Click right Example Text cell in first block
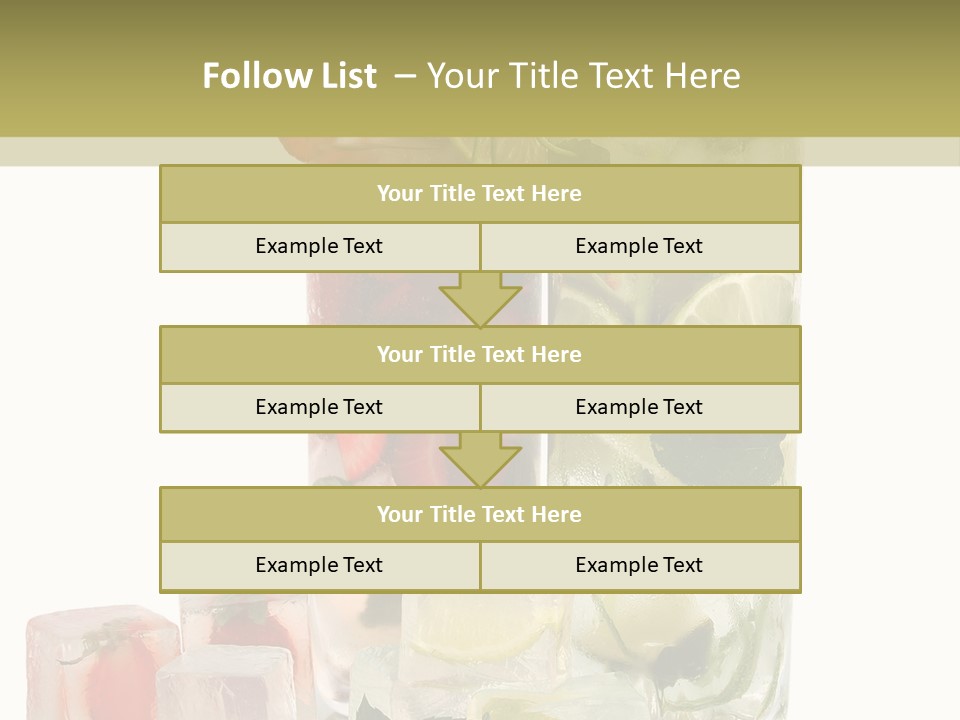960x720 pixels. (639, 246)
